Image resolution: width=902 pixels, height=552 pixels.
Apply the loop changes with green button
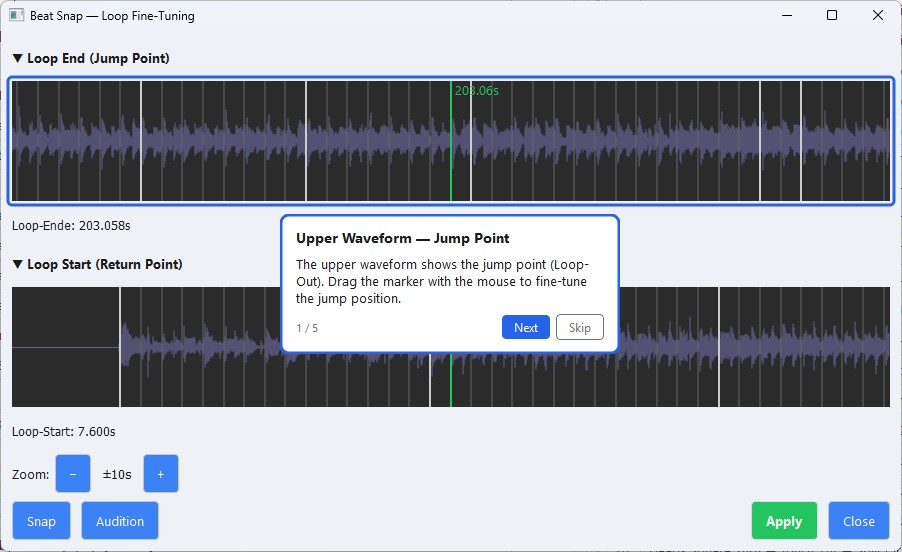tap(784, 521)
